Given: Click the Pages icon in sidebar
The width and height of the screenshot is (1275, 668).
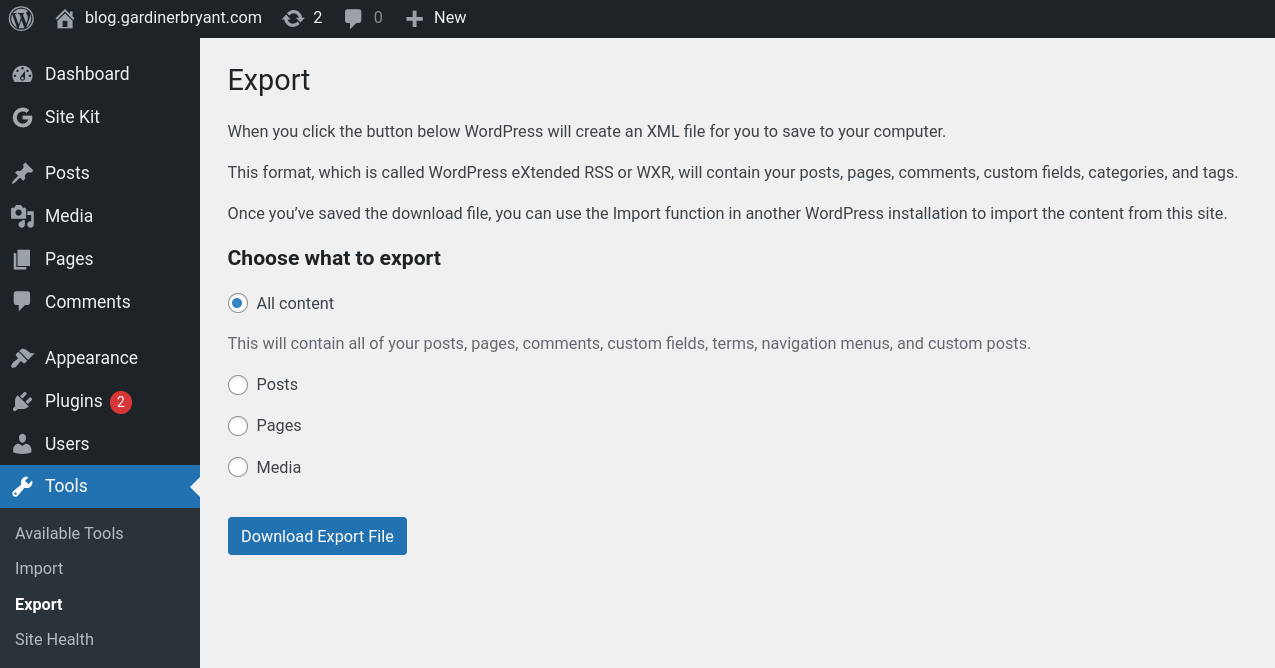Looking at the screenshot, I should click(22, 259).
